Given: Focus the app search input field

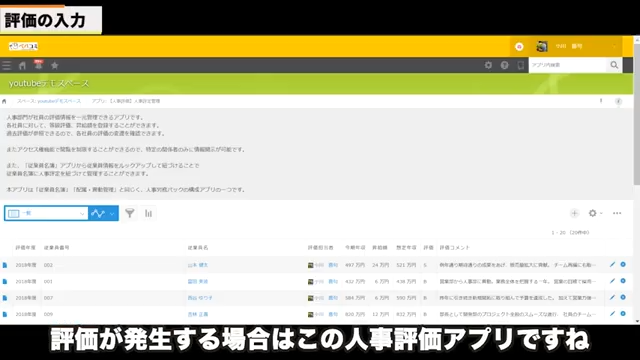Looking at the screenshot, I should click(568, 65).
